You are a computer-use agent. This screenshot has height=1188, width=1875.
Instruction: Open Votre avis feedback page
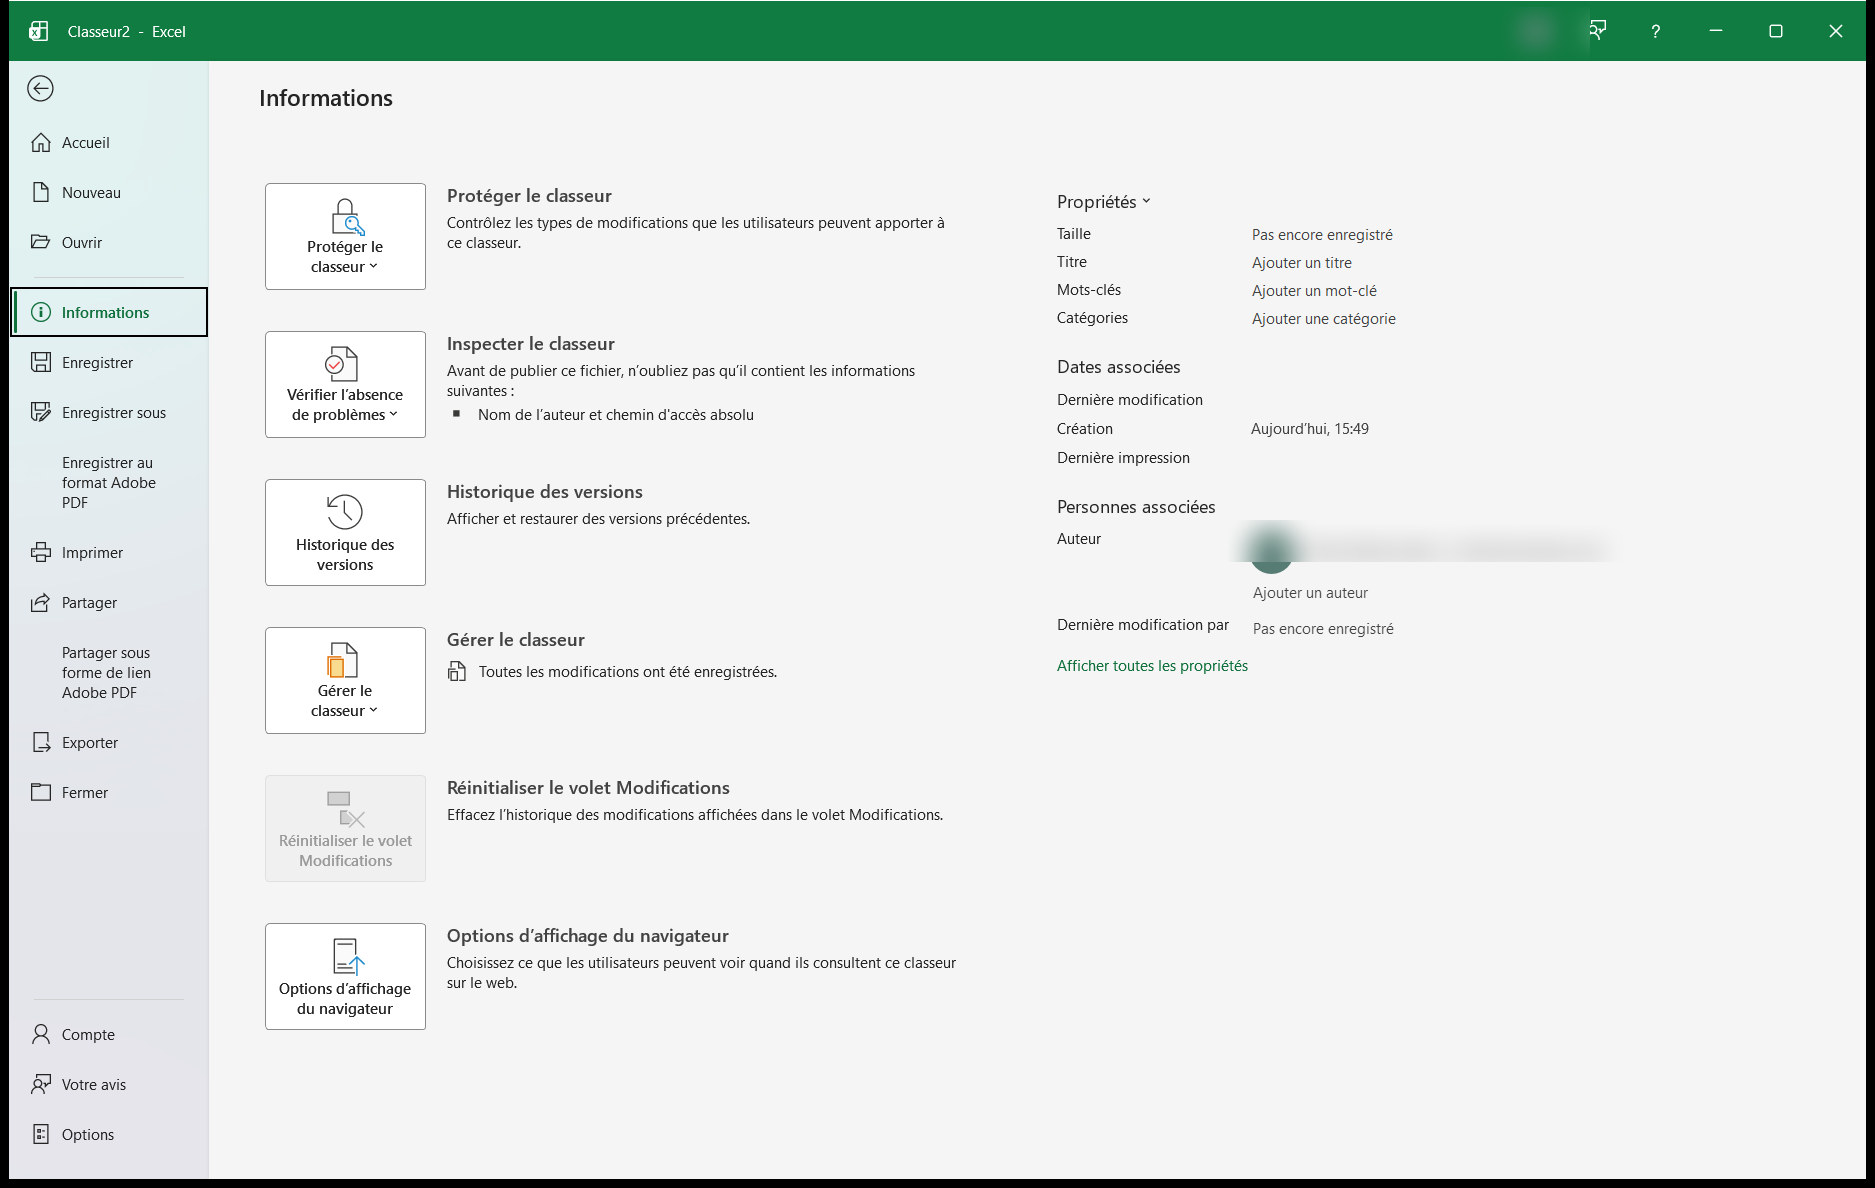[109, 1085]
